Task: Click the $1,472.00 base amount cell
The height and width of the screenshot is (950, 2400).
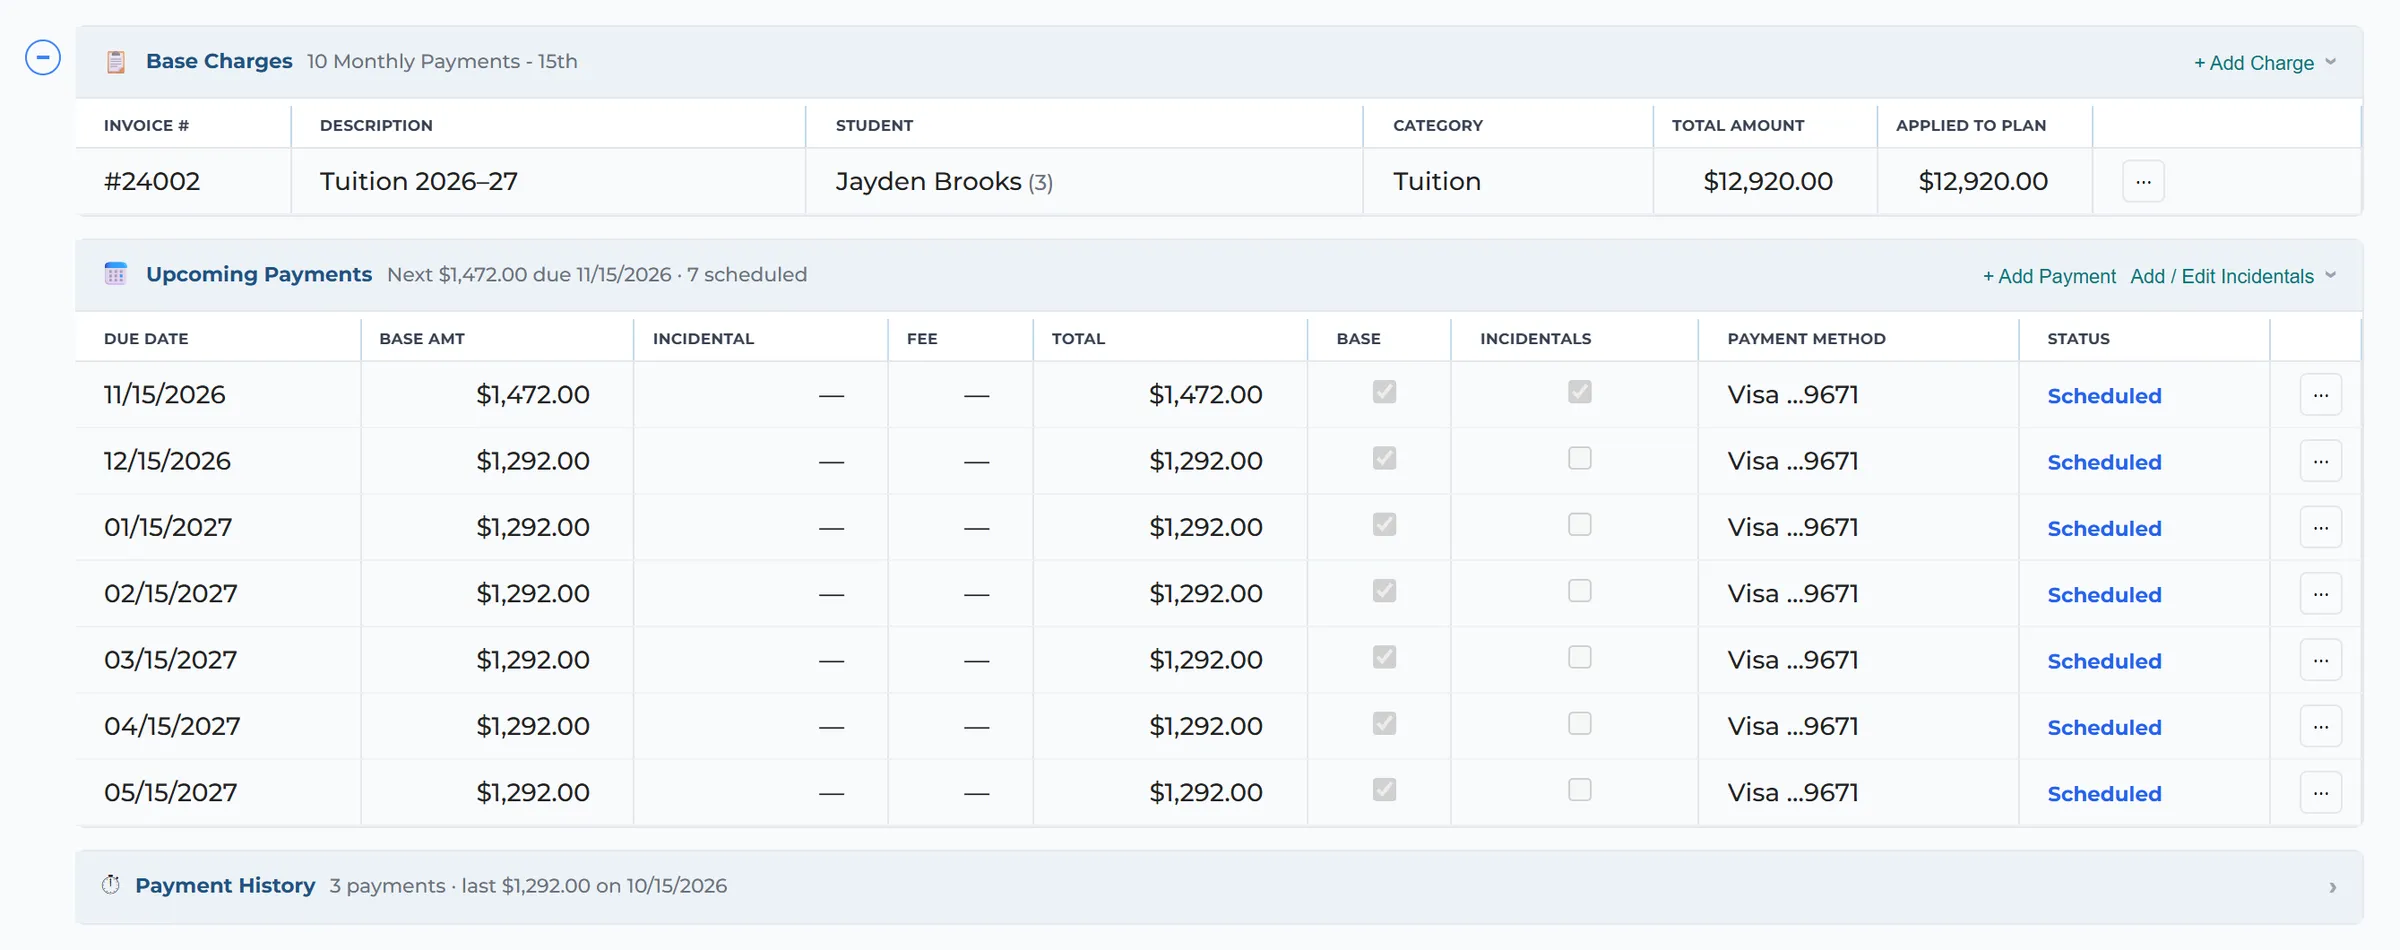Action: 497,395
